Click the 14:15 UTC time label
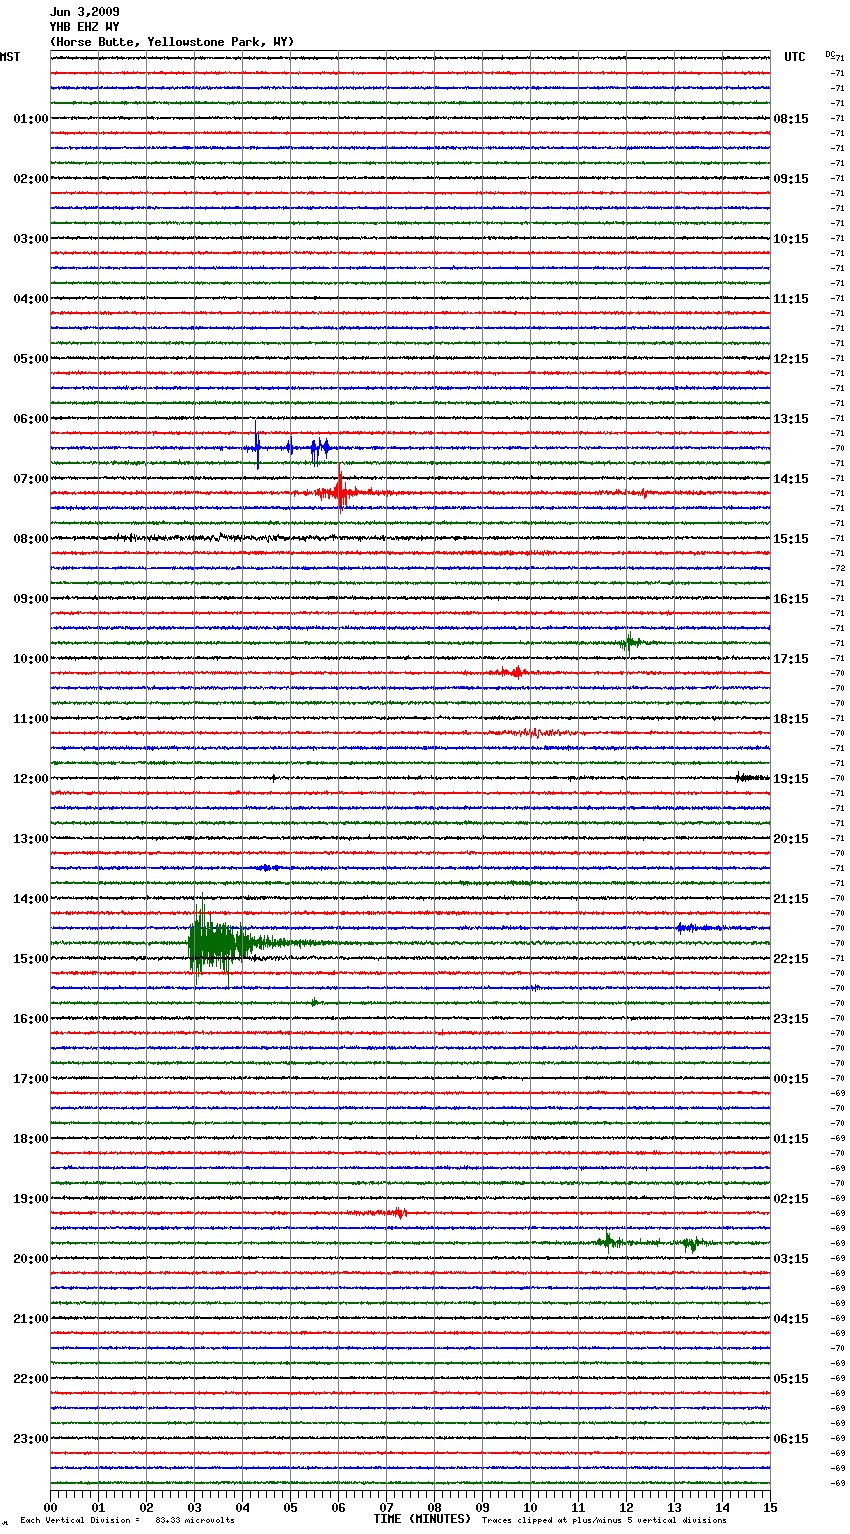Viewport: 850px width, 1534px height. 791,479
